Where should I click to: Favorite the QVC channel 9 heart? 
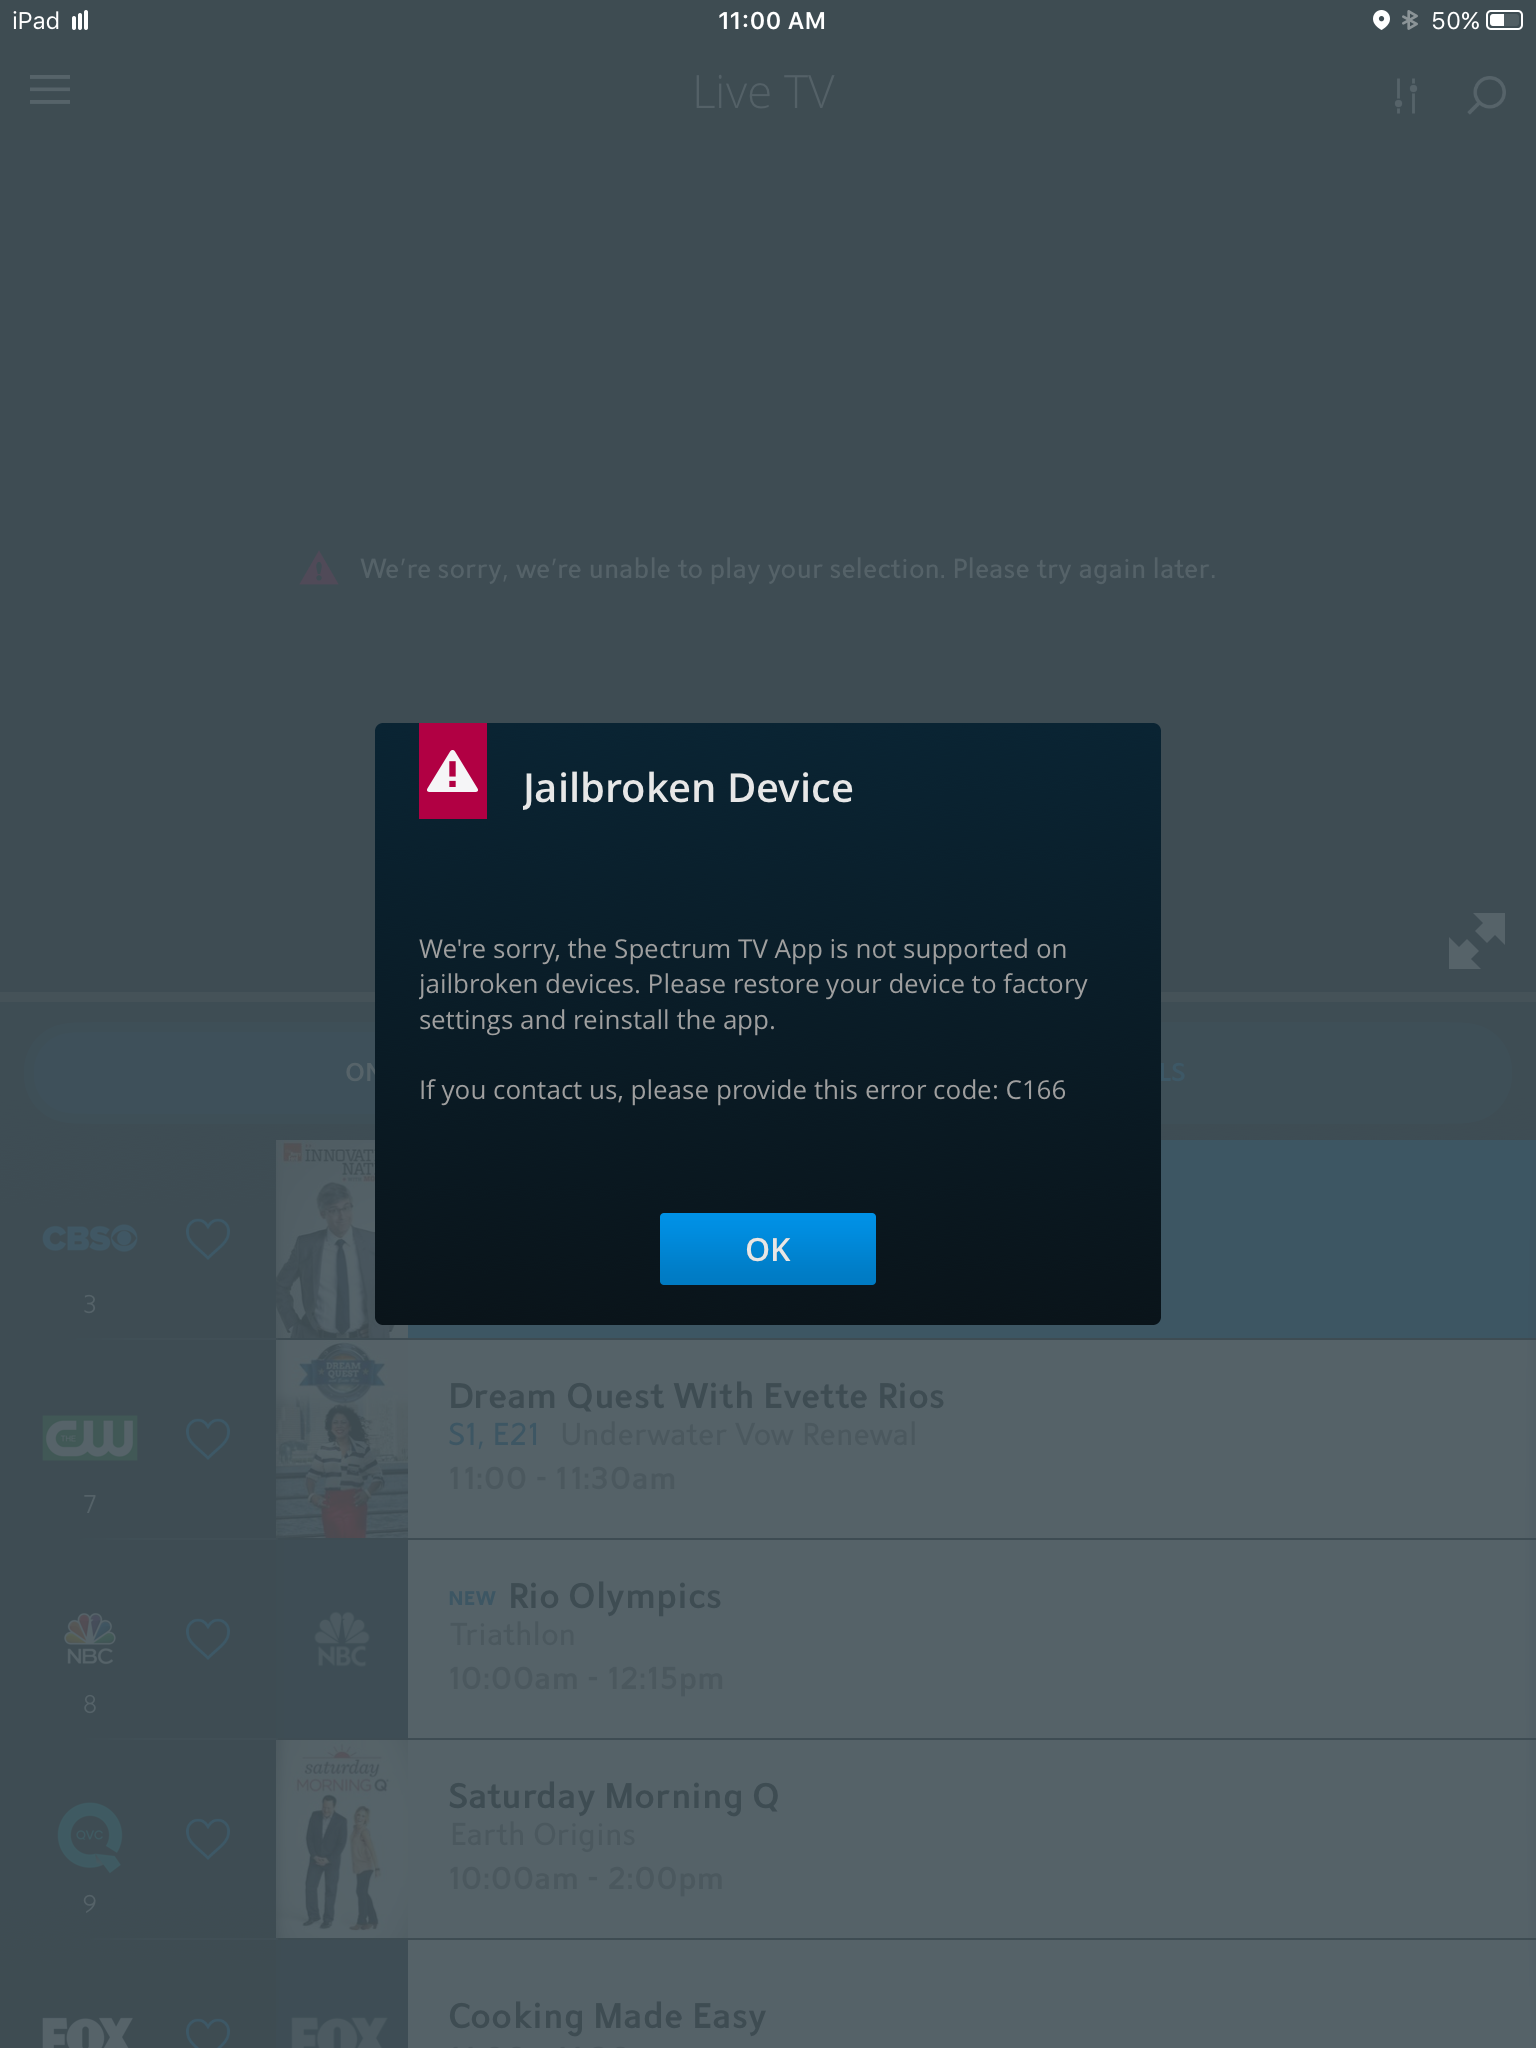(x=208, y=1838)
